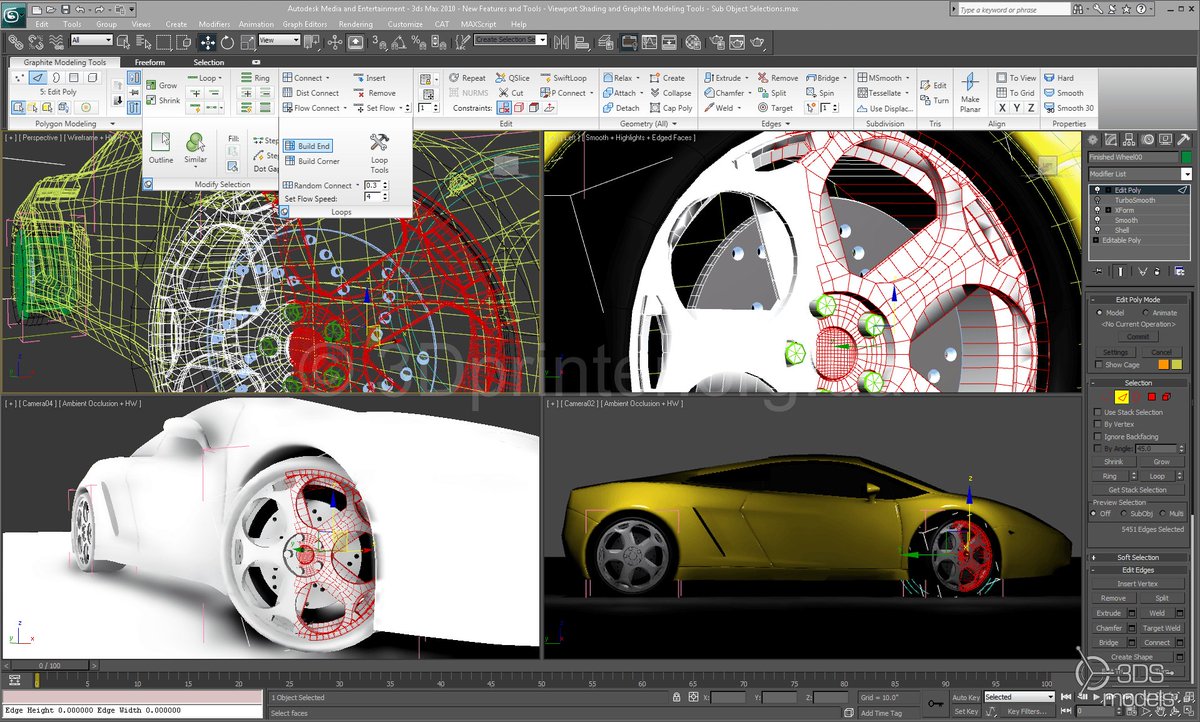Viewport: 1200px width, 722px height.
Task: Enable the Show Cage checkbox
Action: (1098, 365)
